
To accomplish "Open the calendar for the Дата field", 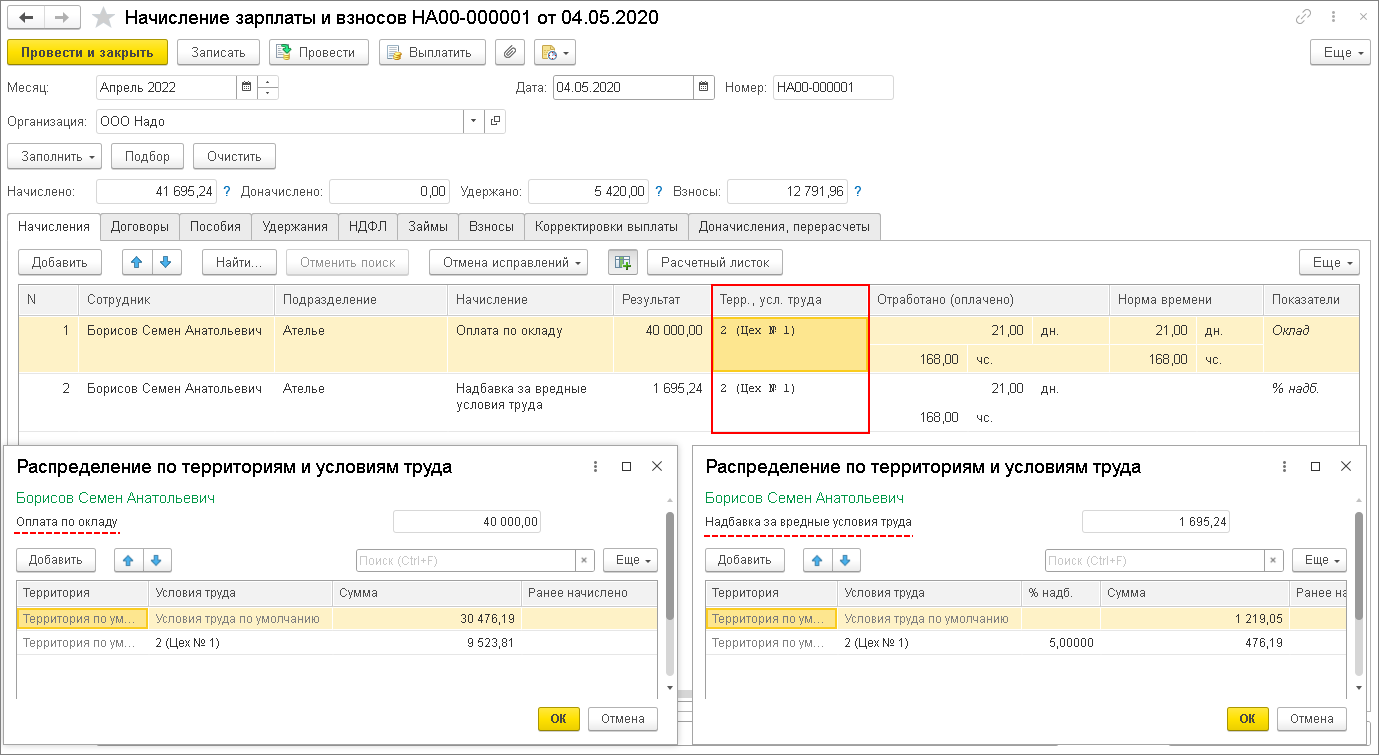I will (x=705, y=87).
